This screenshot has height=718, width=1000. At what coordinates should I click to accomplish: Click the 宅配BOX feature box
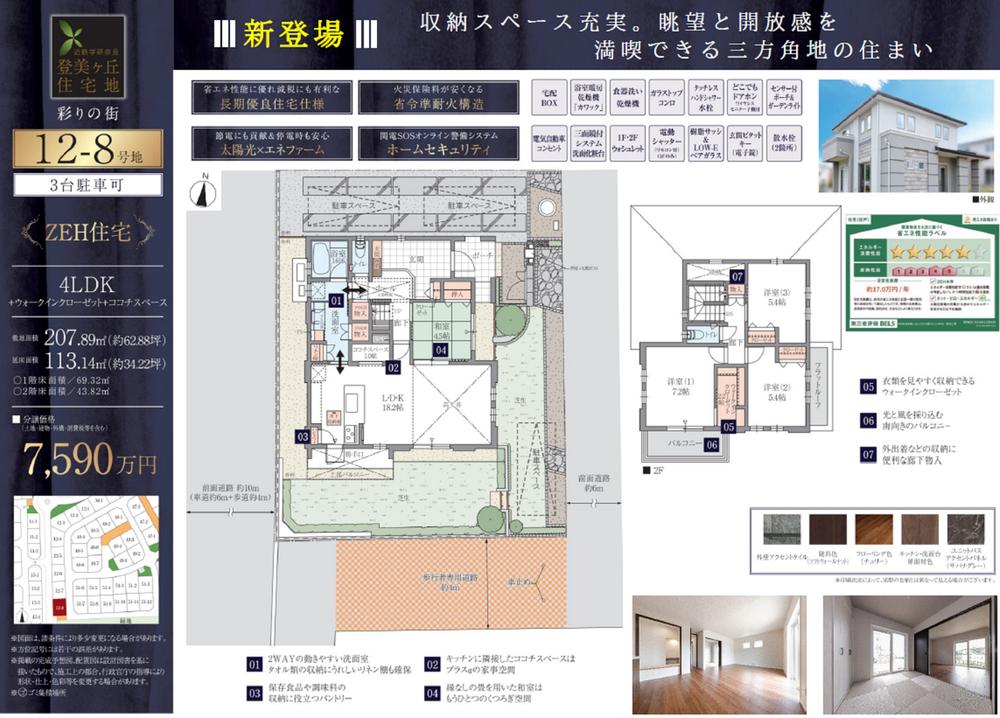click(x=549, y=98)
